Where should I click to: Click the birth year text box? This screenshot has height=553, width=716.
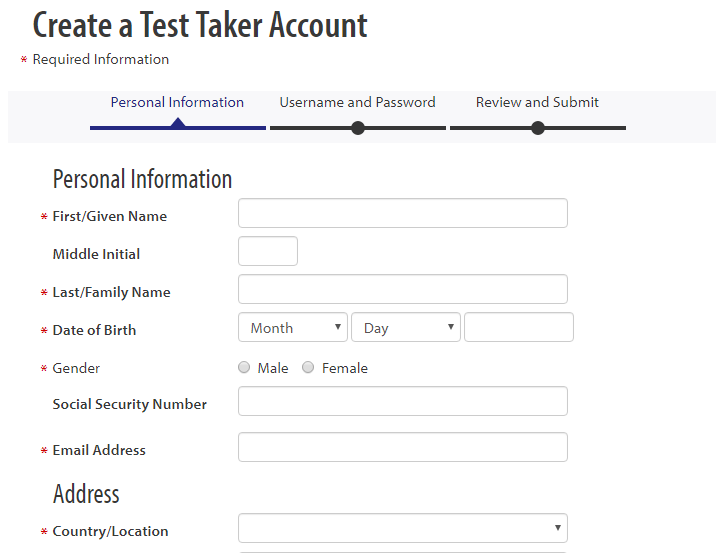[519, 327]
